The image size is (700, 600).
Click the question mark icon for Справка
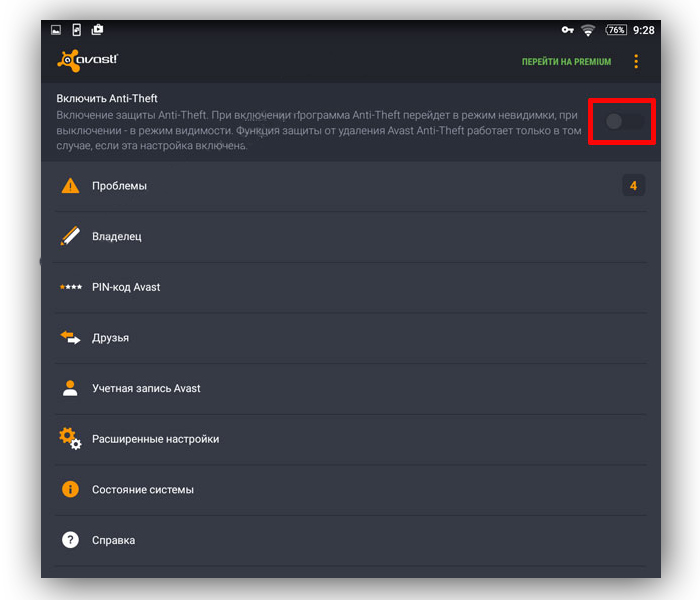click(x=70, y=540)
